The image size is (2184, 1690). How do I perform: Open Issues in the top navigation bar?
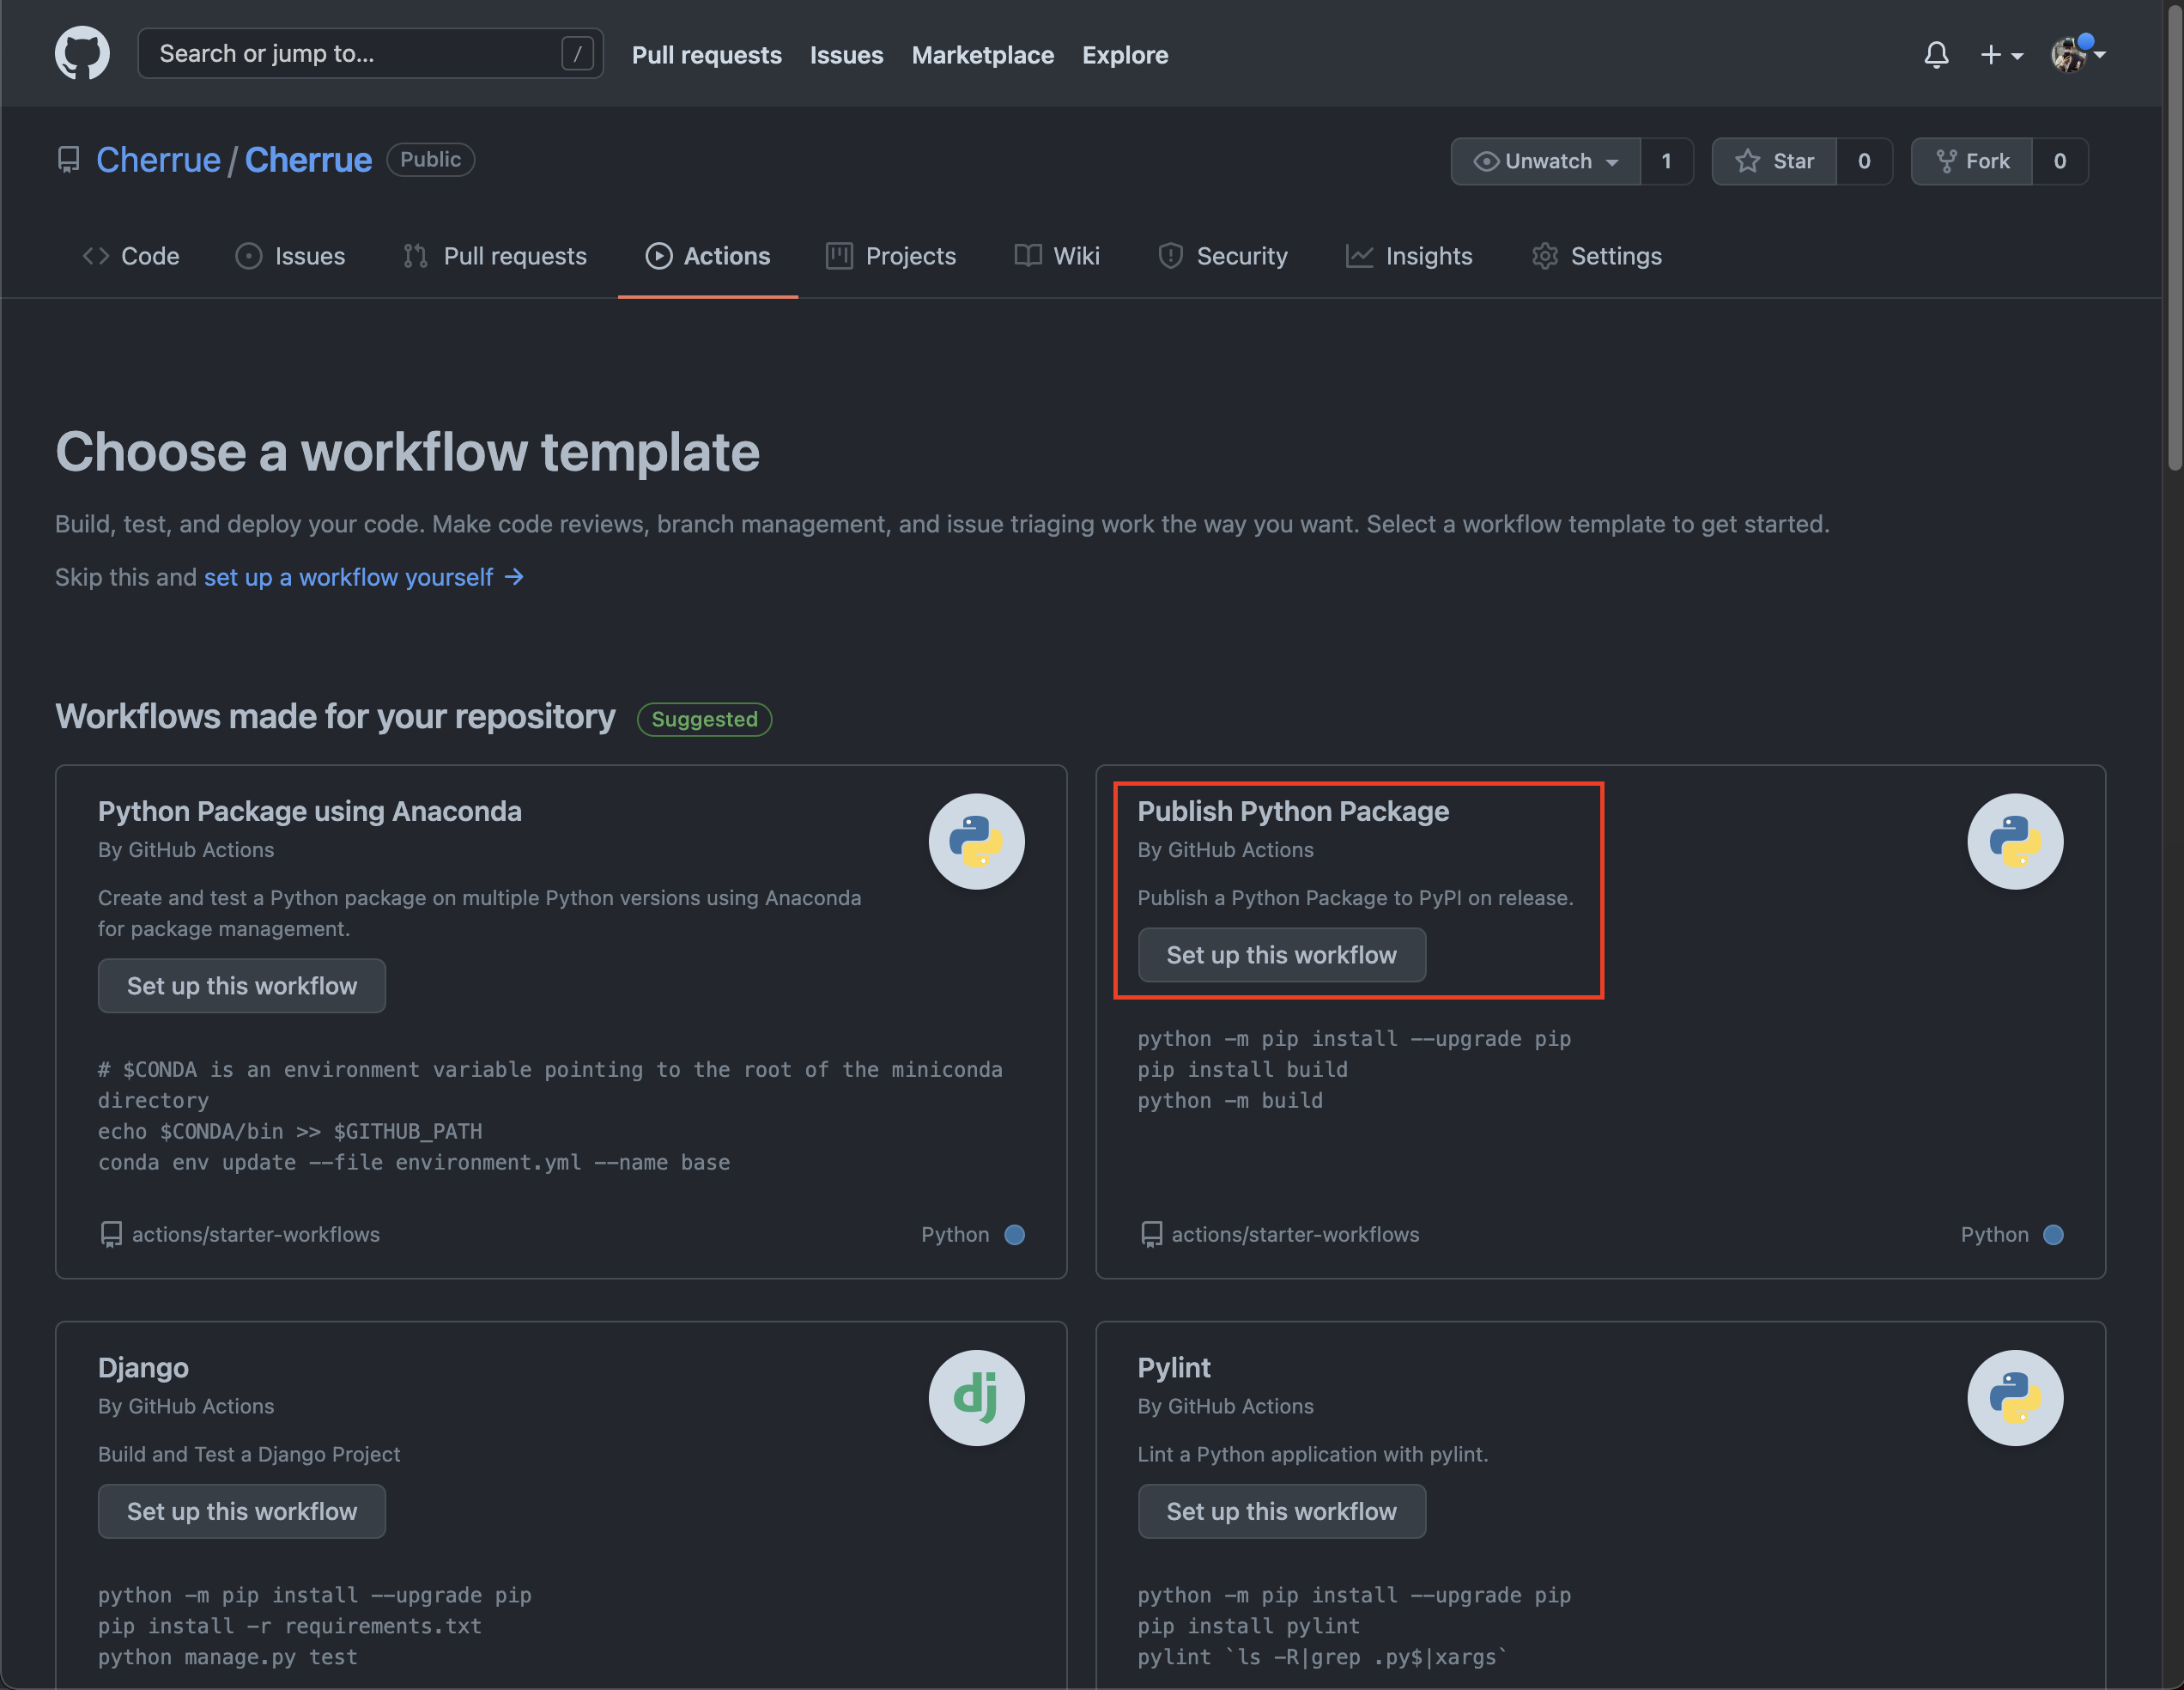click(x=846, y=55)
